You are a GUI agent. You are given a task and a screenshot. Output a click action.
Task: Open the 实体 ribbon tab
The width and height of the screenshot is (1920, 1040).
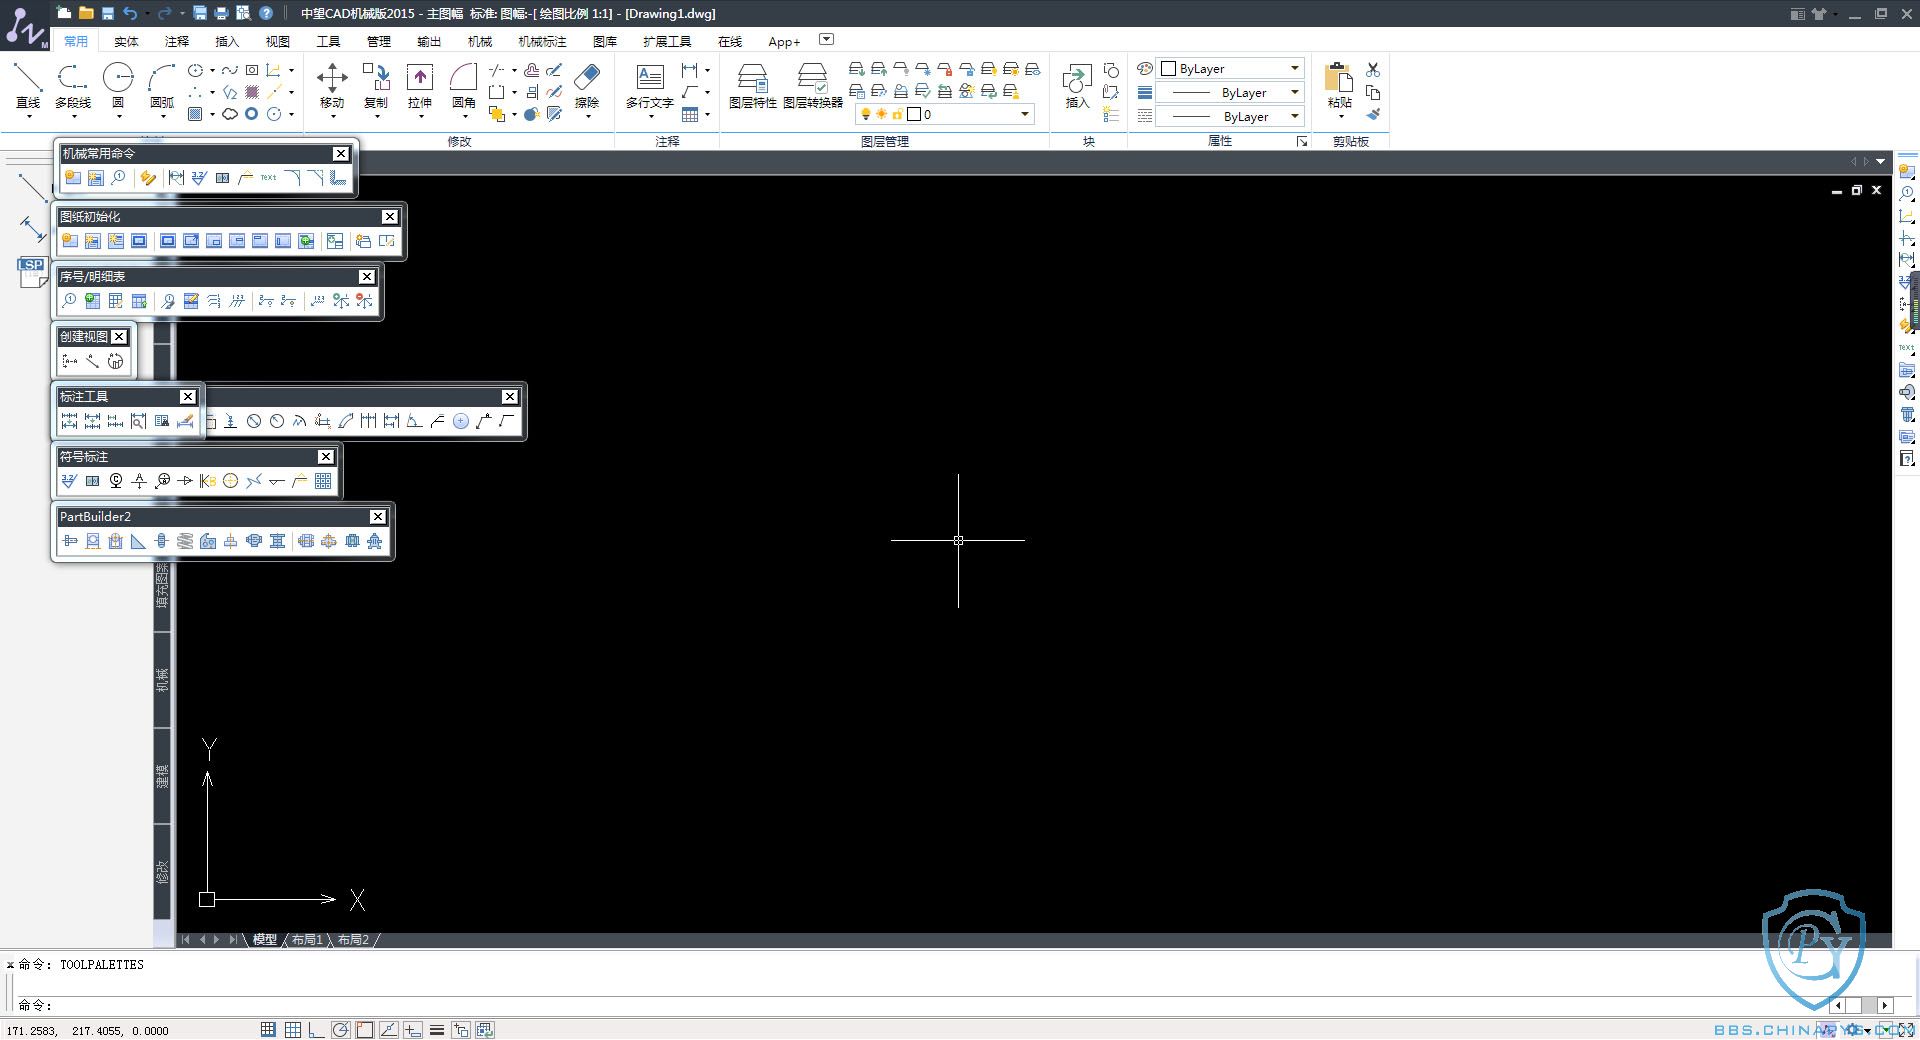[x=126, y=41]
